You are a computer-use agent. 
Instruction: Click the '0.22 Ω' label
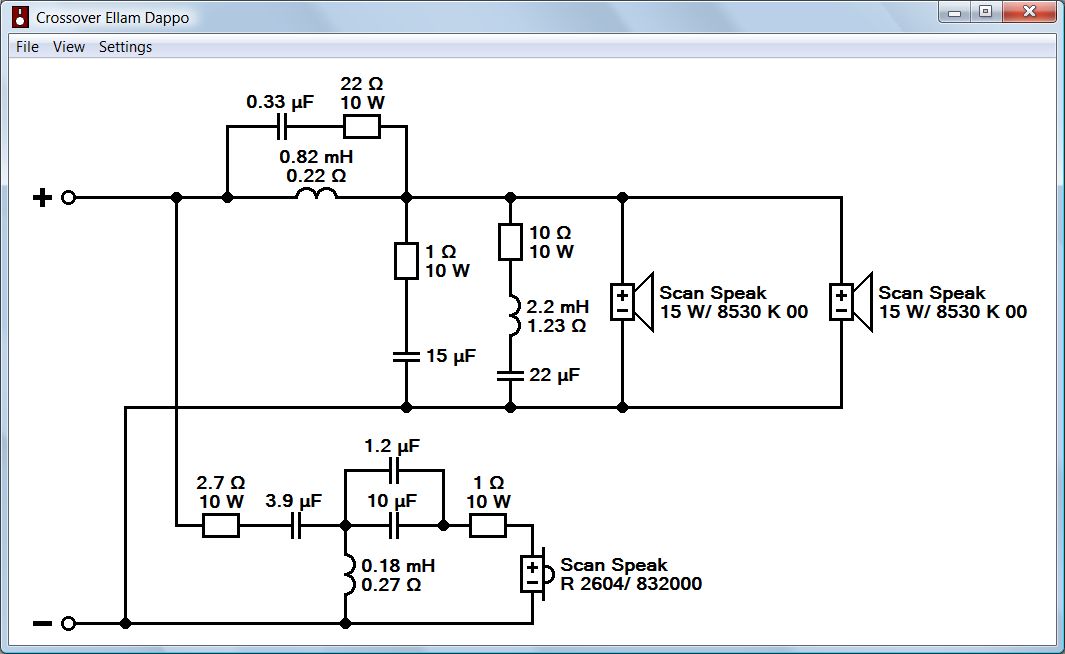coord(316,176)
